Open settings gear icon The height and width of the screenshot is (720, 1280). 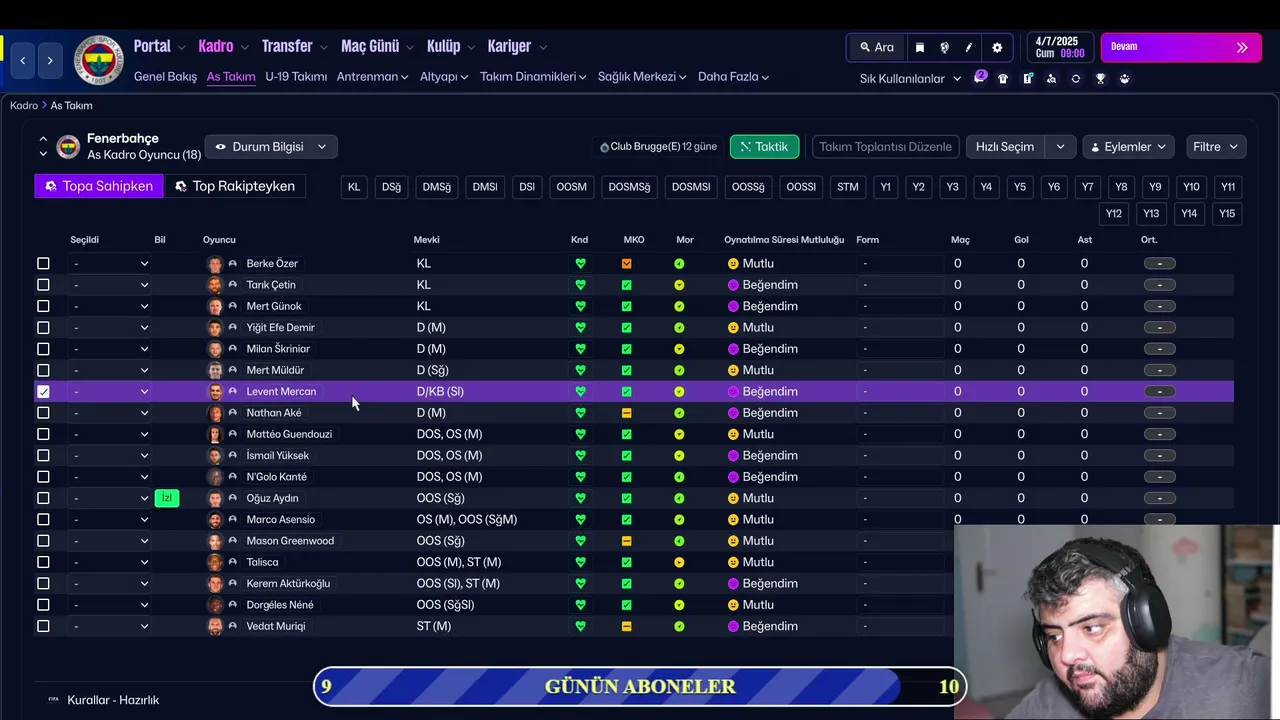[x=997, y=47]
